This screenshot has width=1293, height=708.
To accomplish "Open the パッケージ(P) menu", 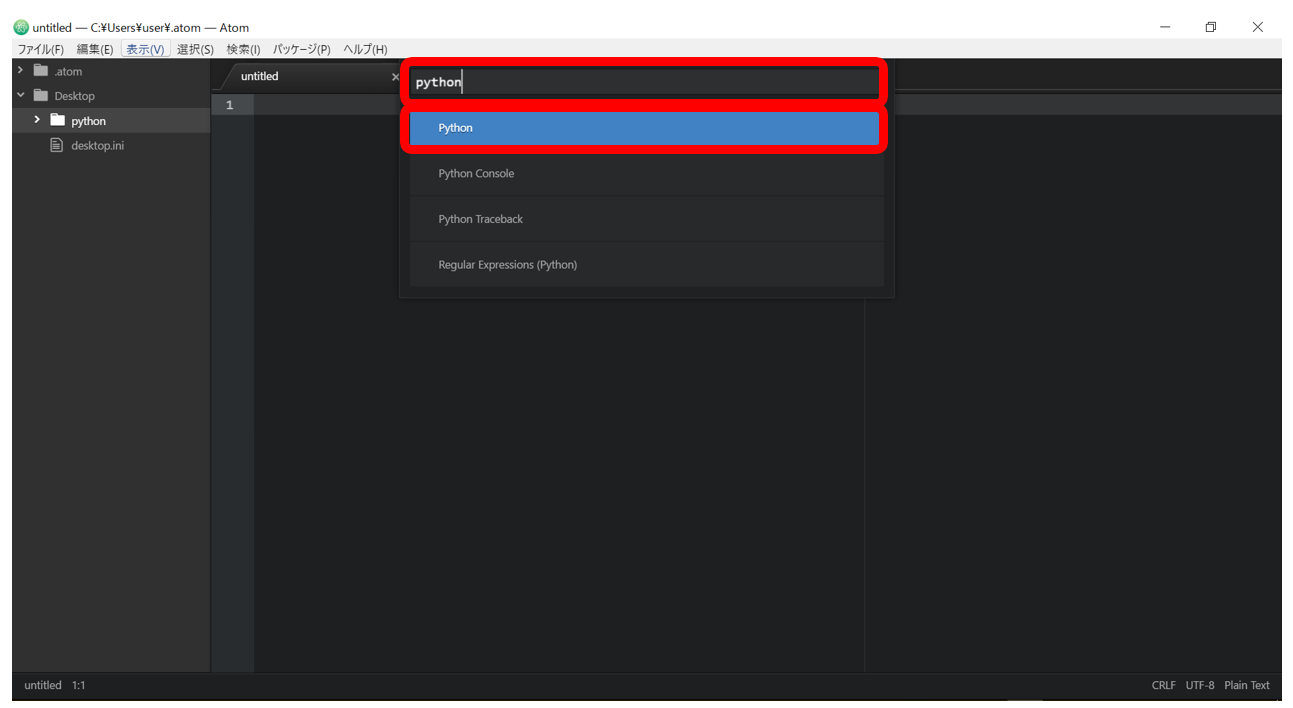I will pos(301,50).
